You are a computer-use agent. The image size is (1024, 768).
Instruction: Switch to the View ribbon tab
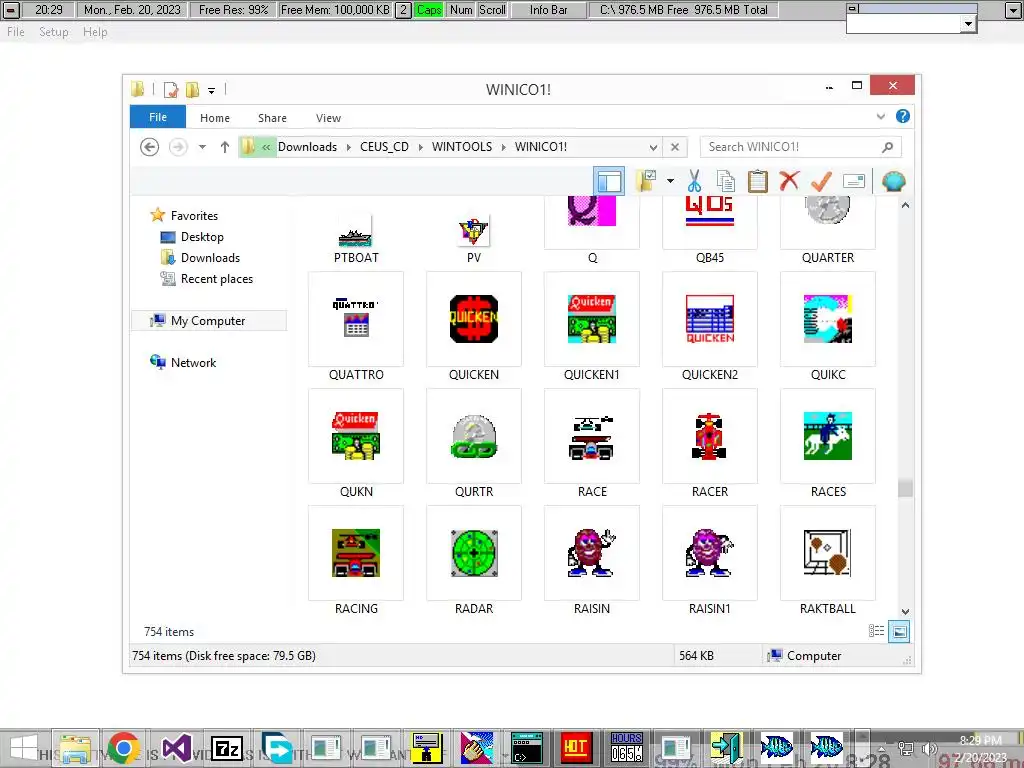point(328,118)
